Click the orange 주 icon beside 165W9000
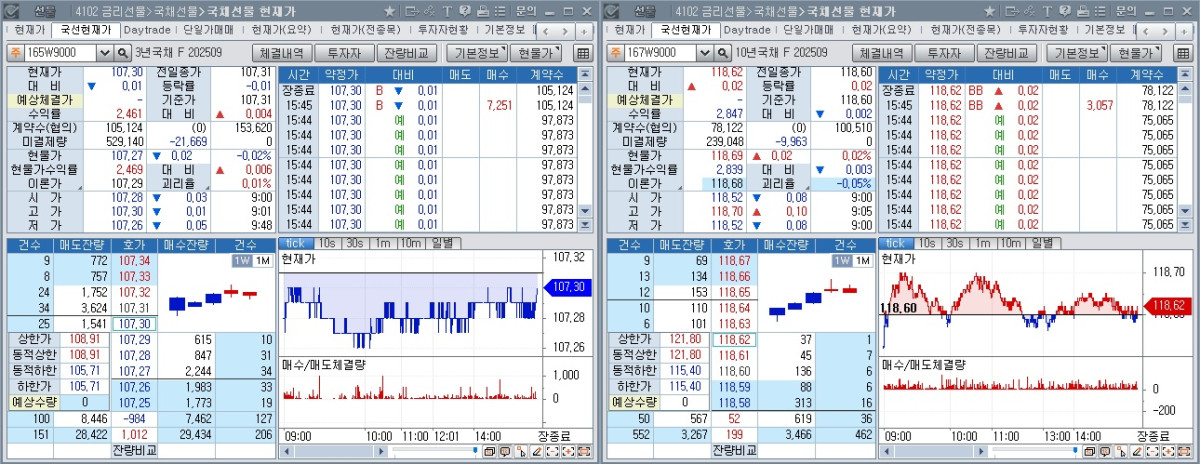1200x464 pixels. [15, 52]
